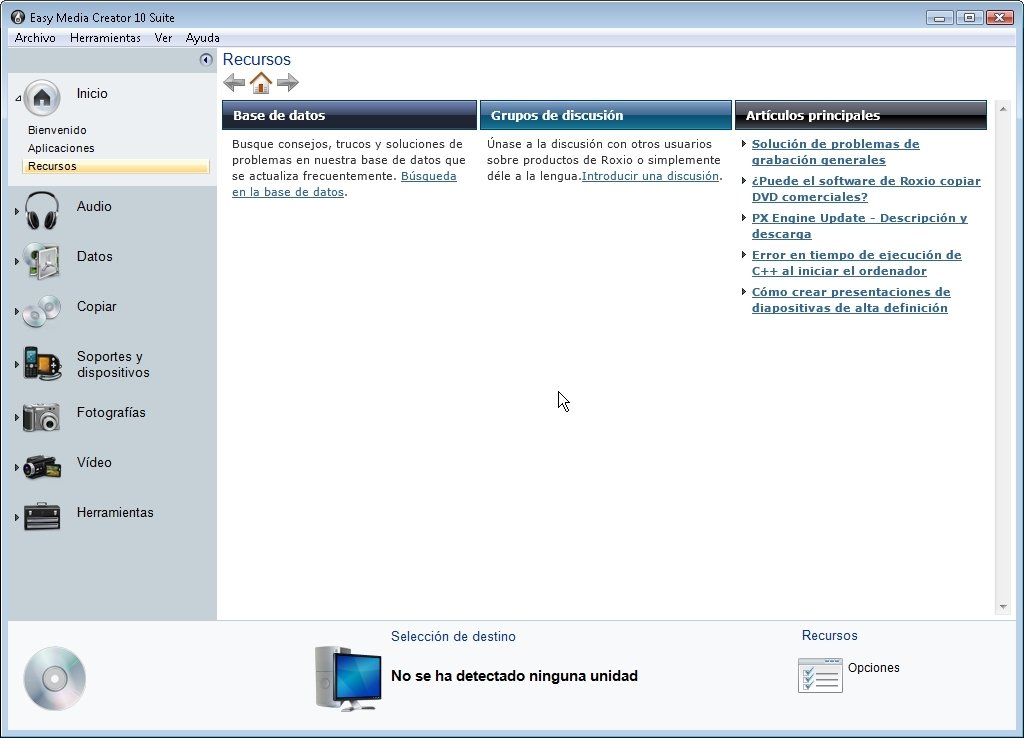Open the Soportes y dispositivos phone icon

42,363
